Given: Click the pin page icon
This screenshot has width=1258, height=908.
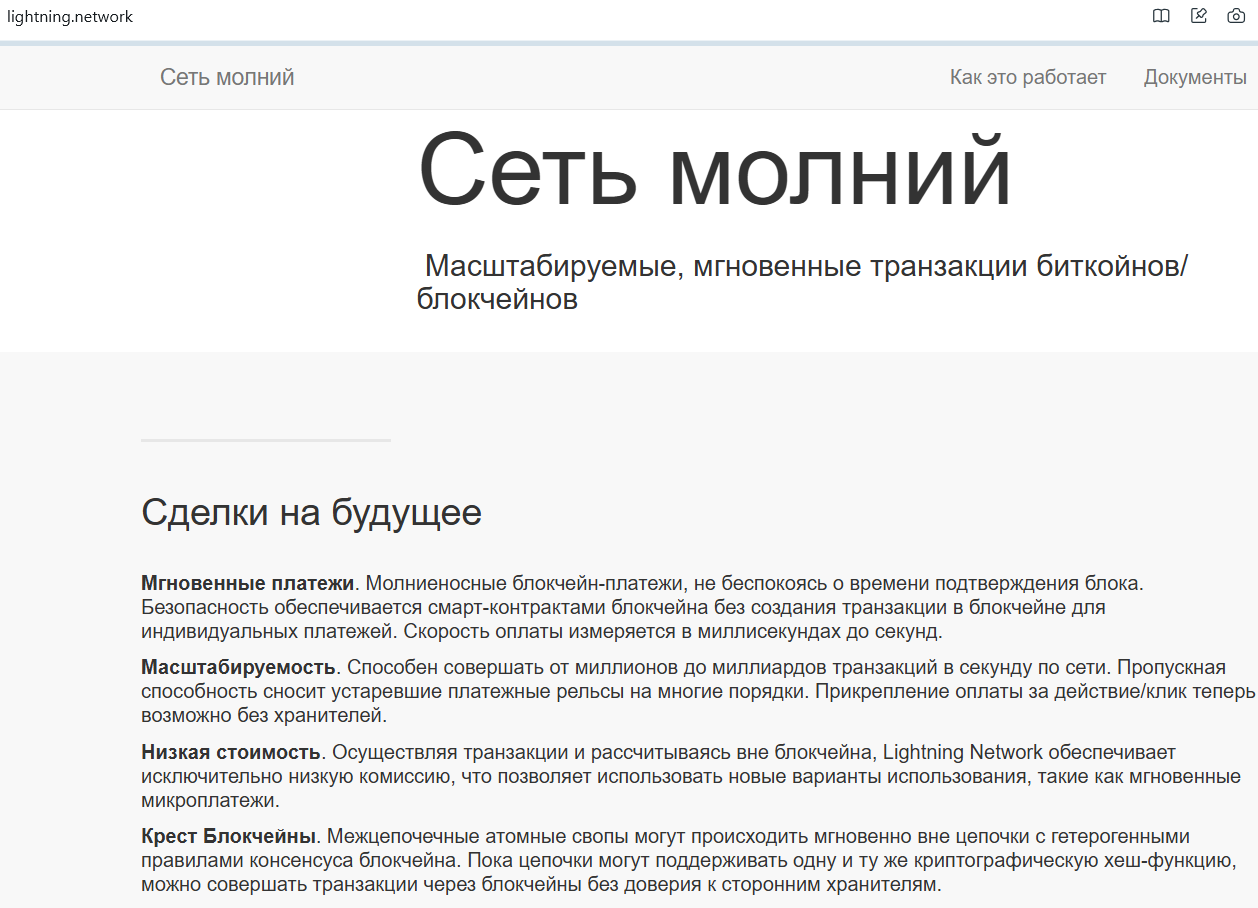Looking at the screenshot, I should (1199, 16).
